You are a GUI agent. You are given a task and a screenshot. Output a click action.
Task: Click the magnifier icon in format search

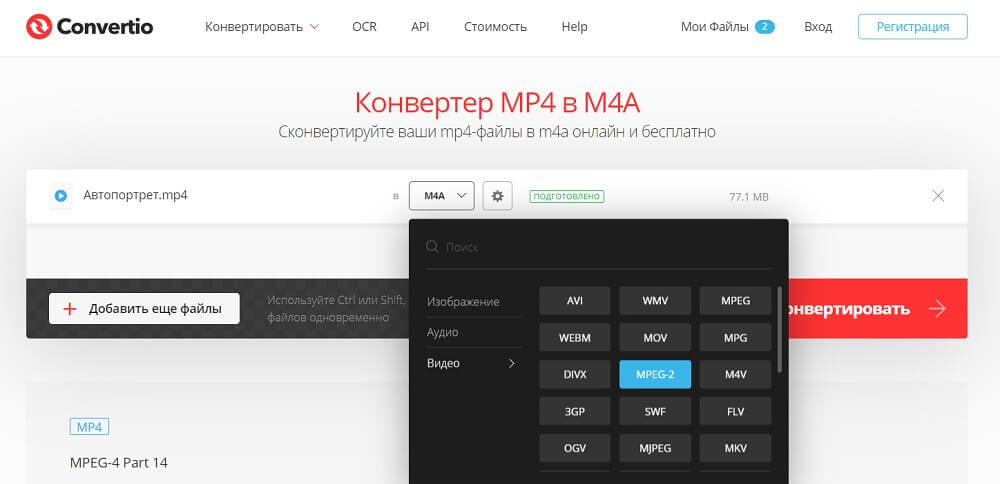[432, 247]
